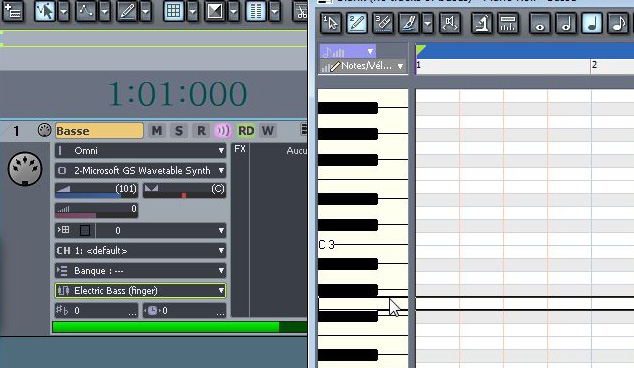The image size is (634, 368).
Task: Choose the half note duration
Action: point(566,23)
